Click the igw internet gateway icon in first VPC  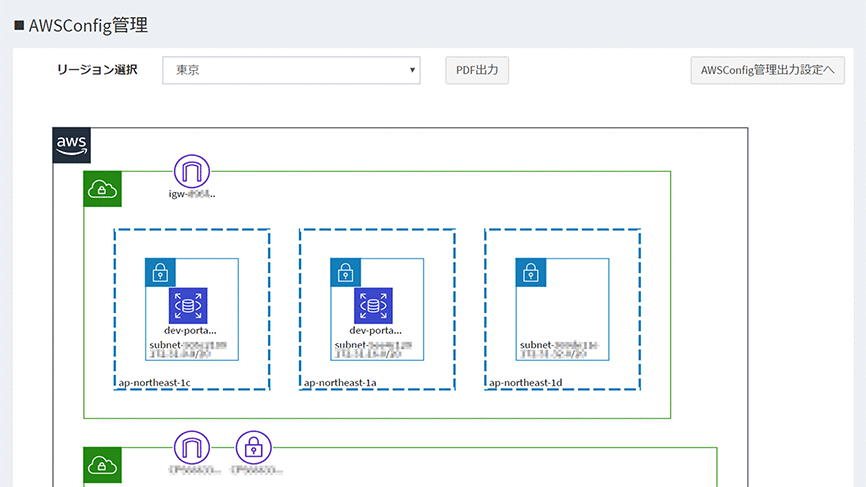click(x=192, y=171)
